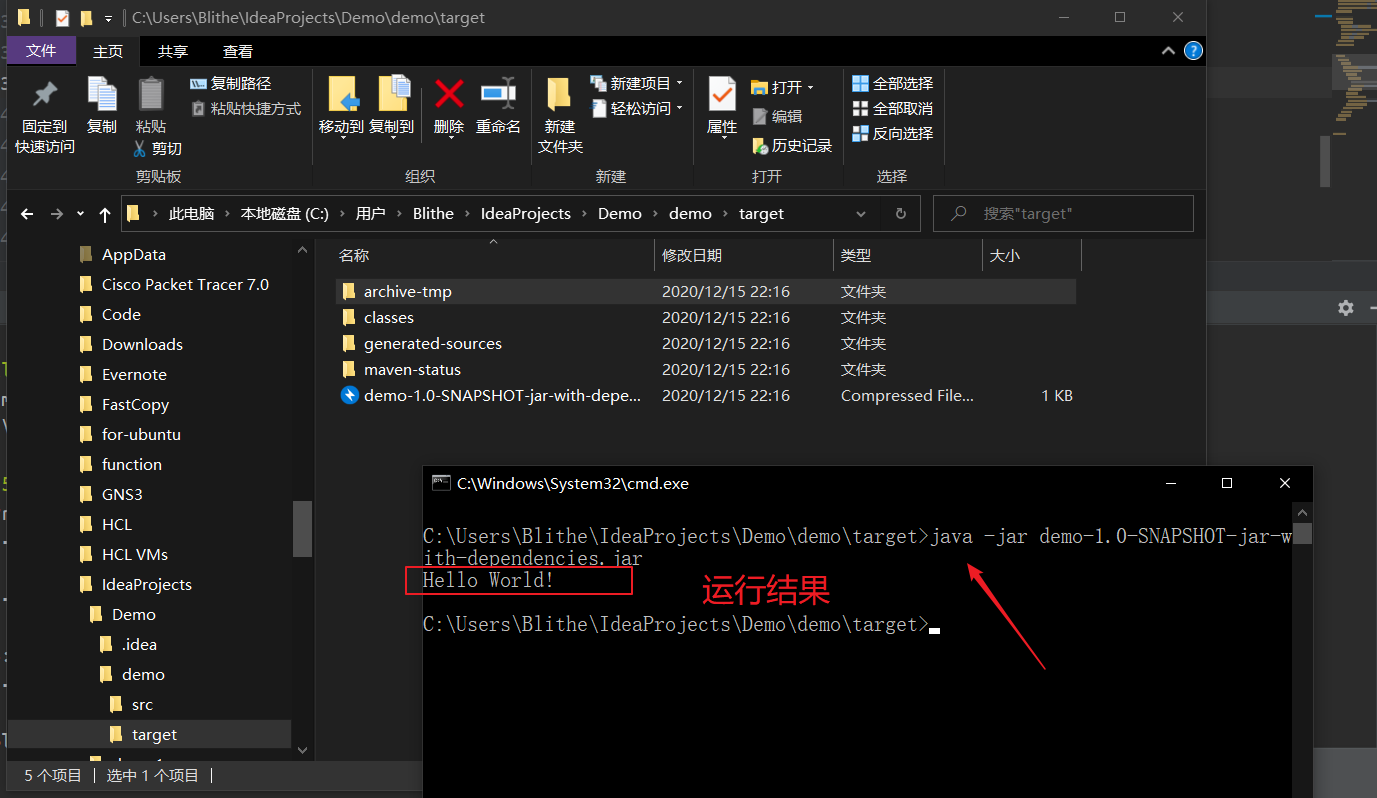
Task: Click Invert selection (反向选择)
Action: tap(892, 134)
